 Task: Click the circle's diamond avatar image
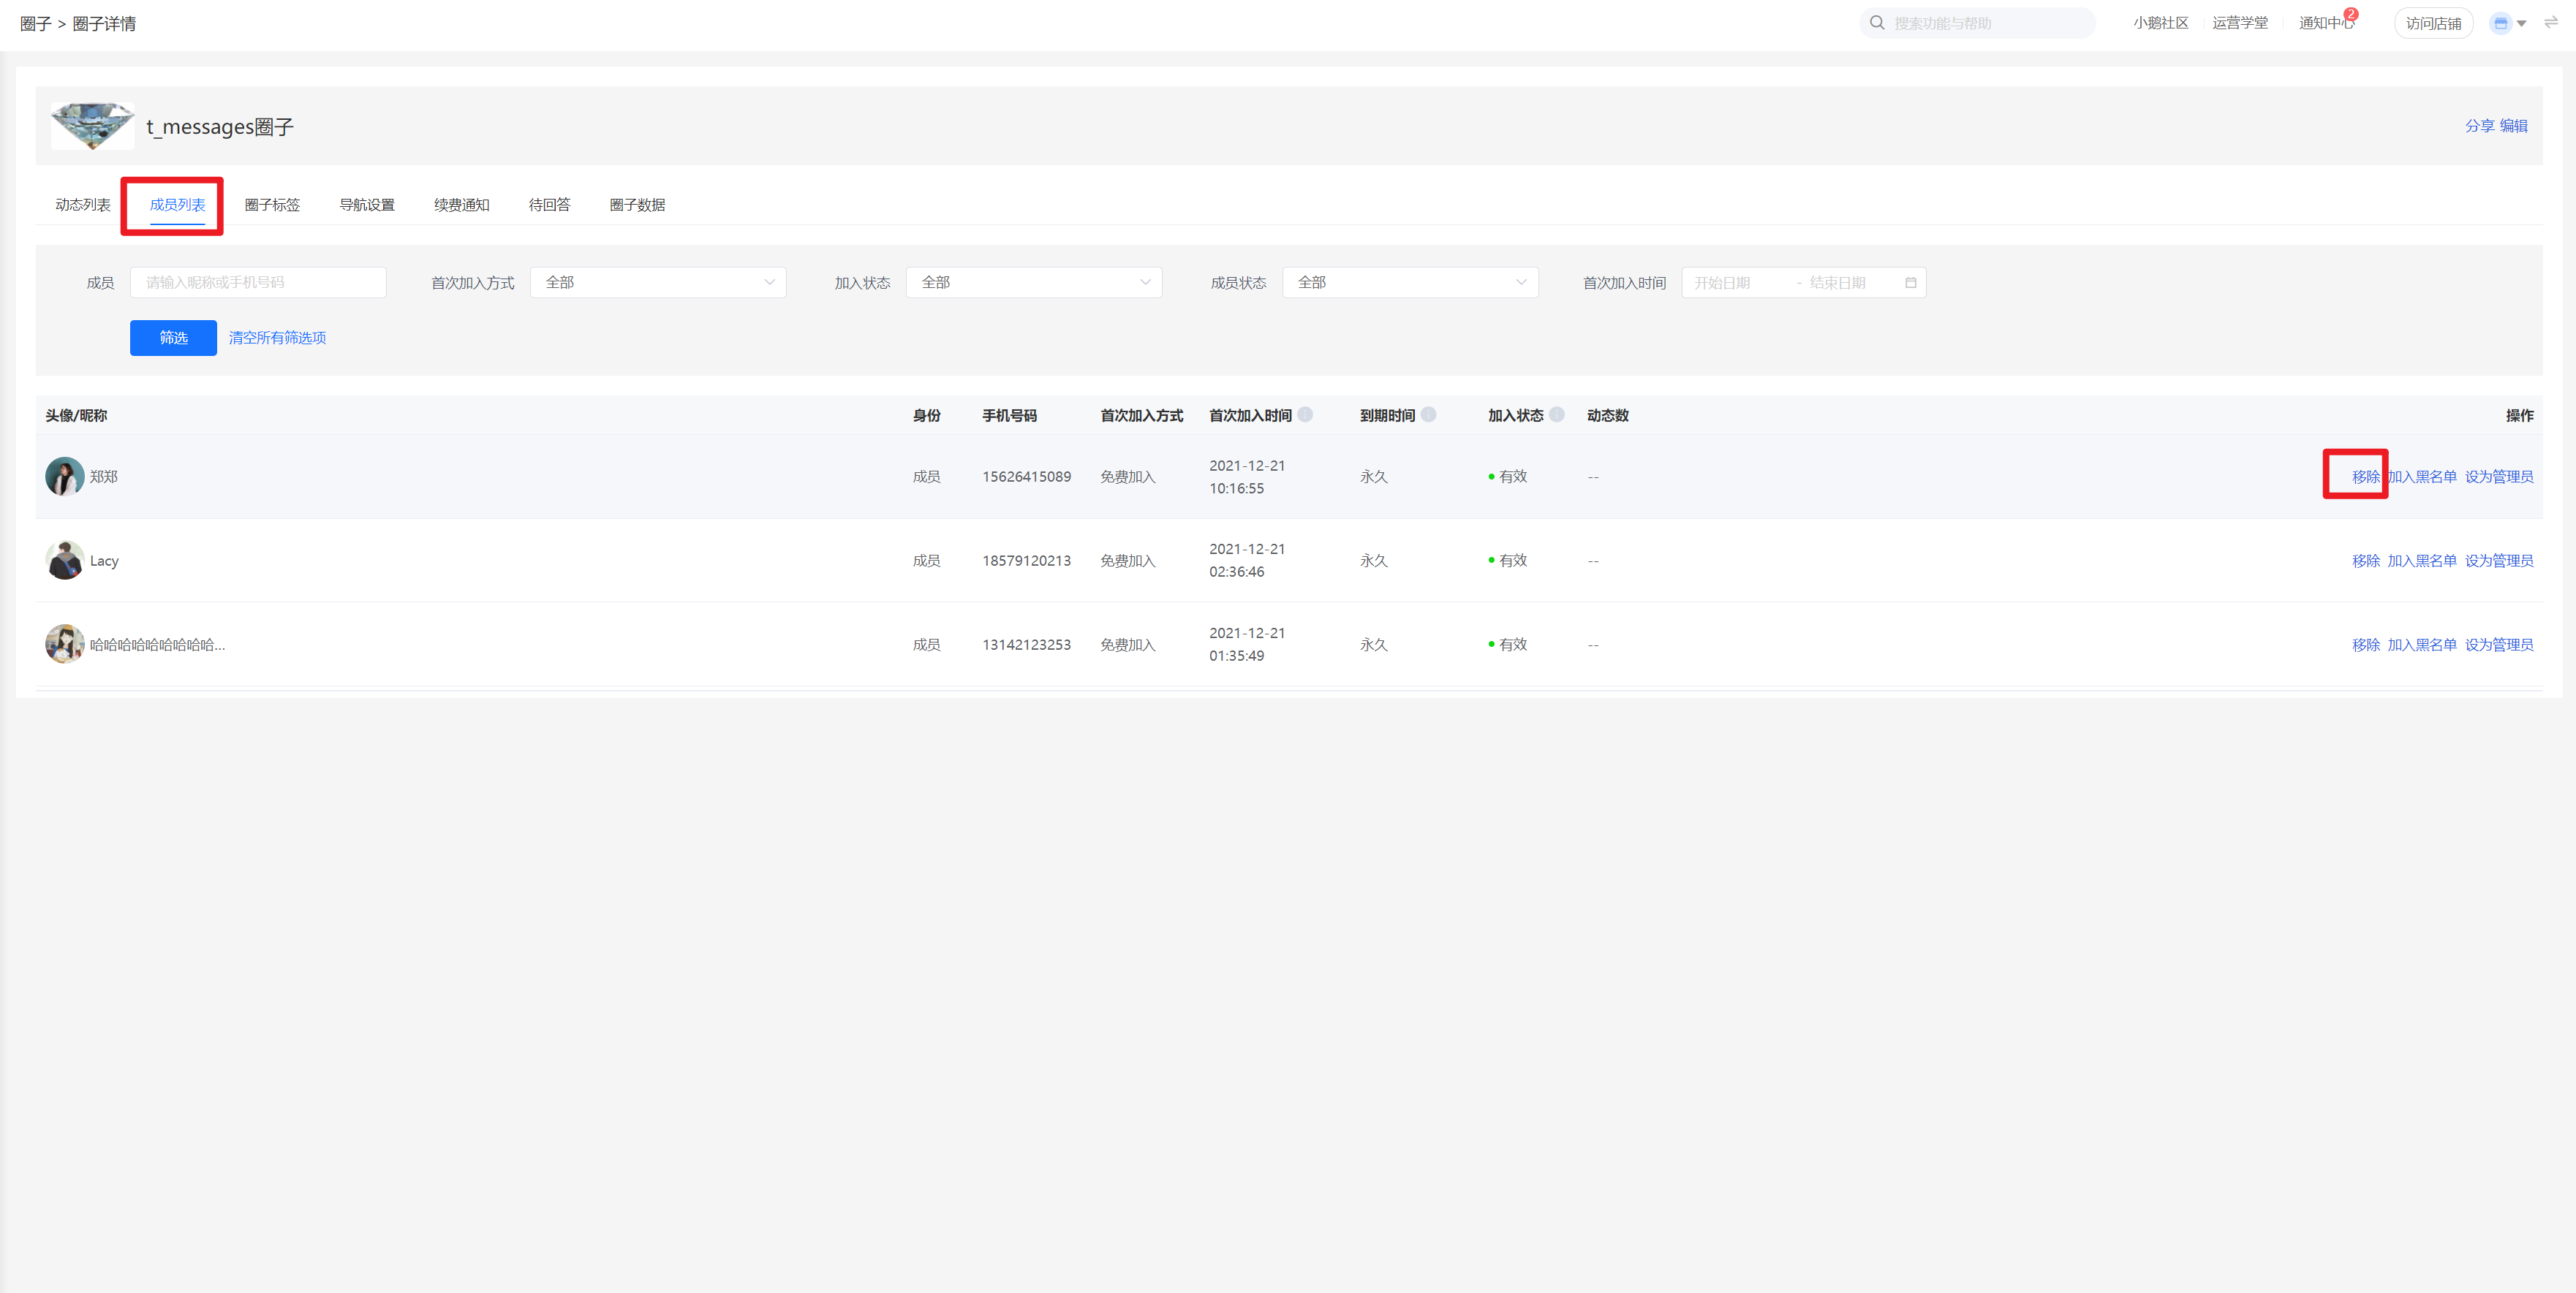[92, 126]
